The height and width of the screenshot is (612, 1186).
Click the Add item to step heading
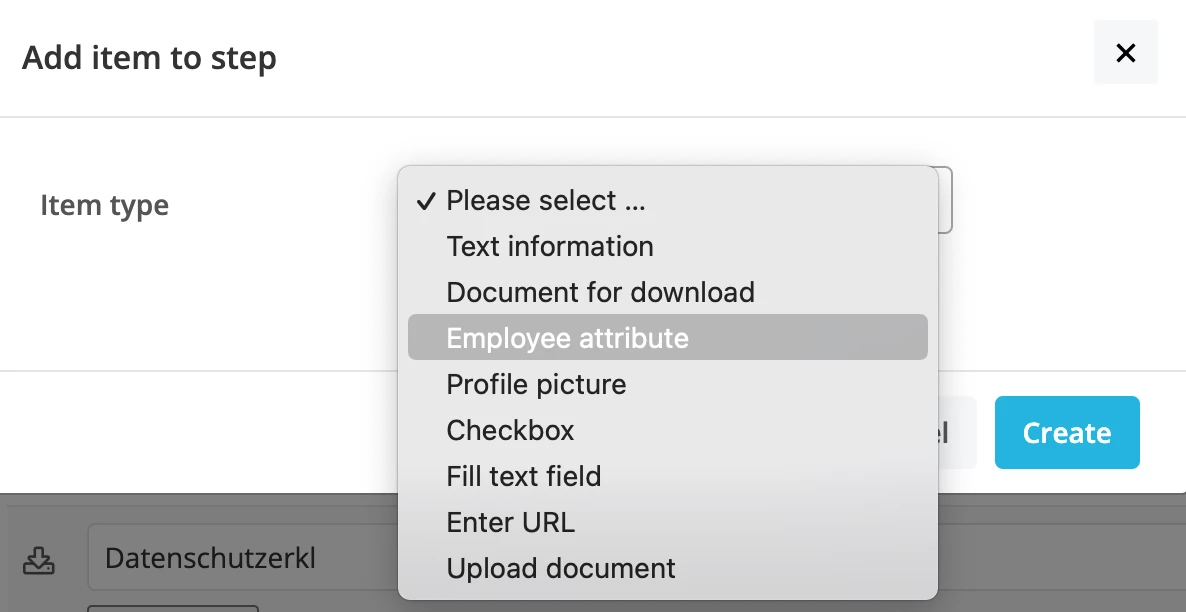point(149,57)
